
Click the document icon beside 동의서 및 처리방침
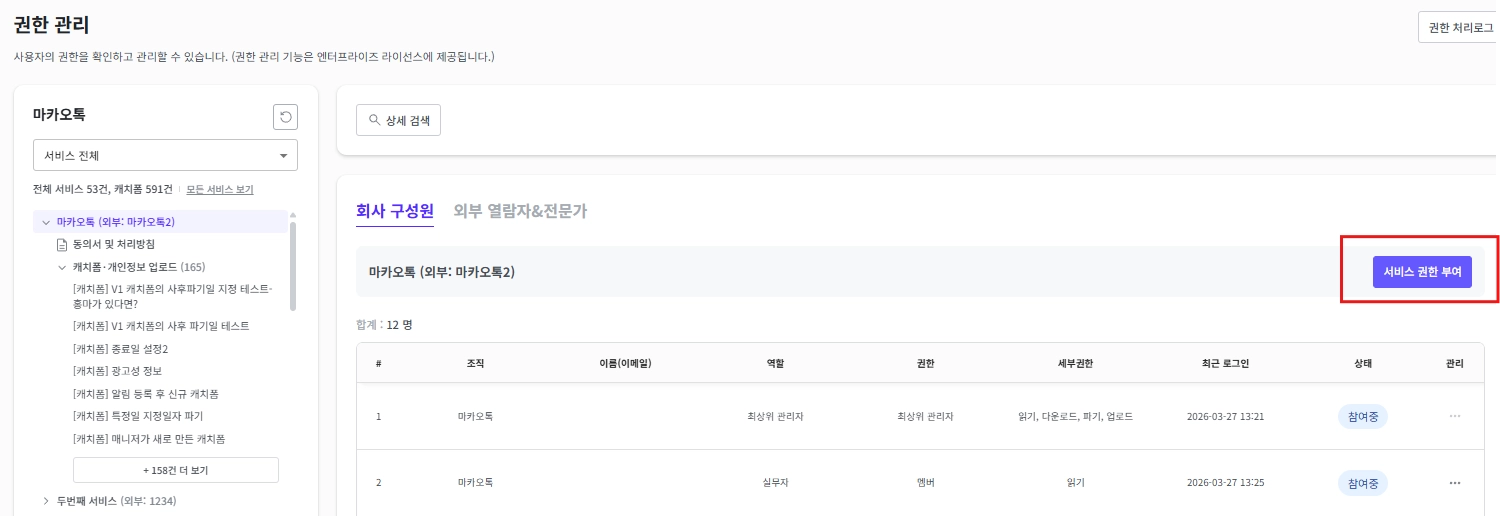tap(62, 244)
